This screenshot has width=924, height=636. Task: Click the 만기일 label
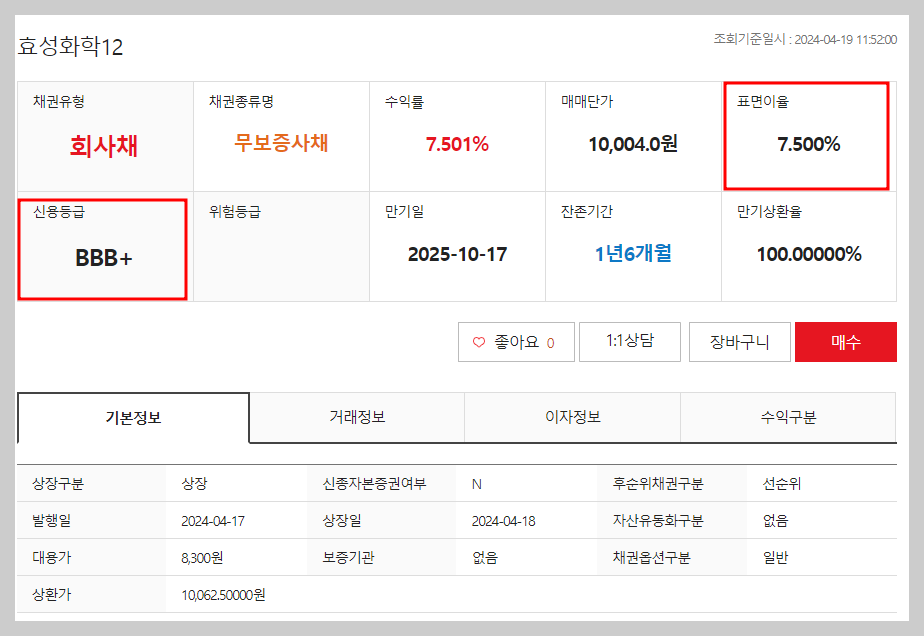pyautogui.click(x=404, y=212)
